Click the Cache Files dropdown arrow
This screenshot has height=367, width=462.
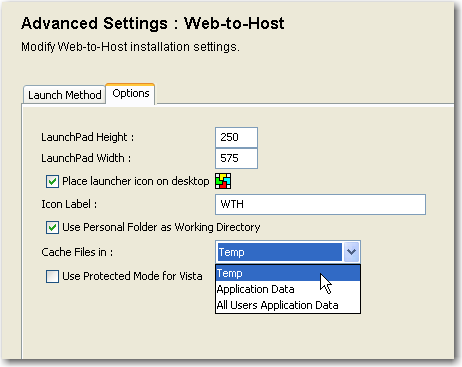tap(351, 252)
